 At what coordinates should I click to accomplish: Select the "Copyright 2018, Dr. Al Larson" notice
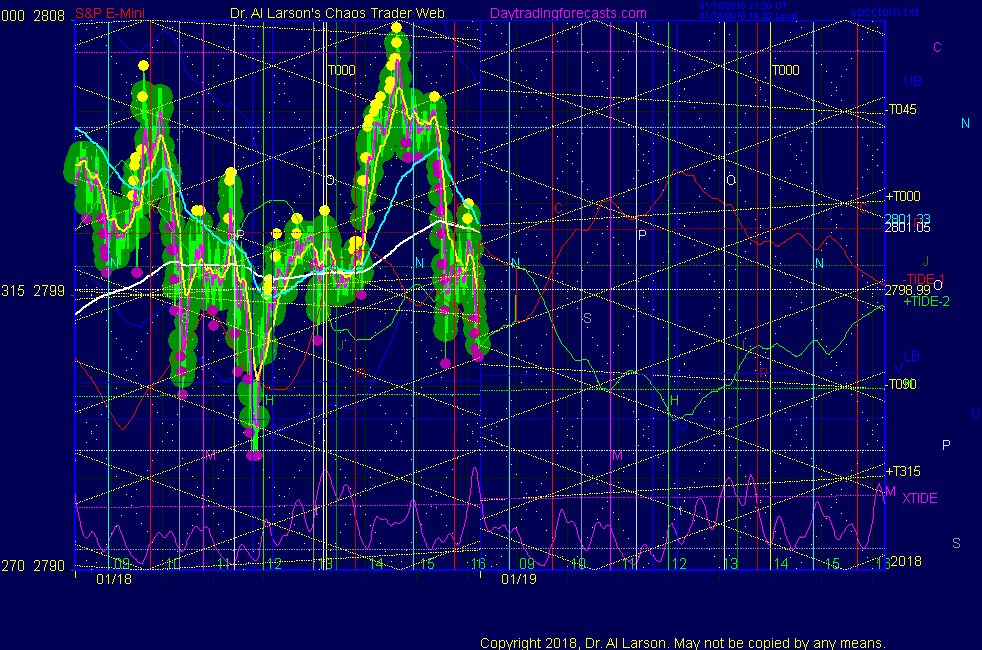[x=683, y=643]
